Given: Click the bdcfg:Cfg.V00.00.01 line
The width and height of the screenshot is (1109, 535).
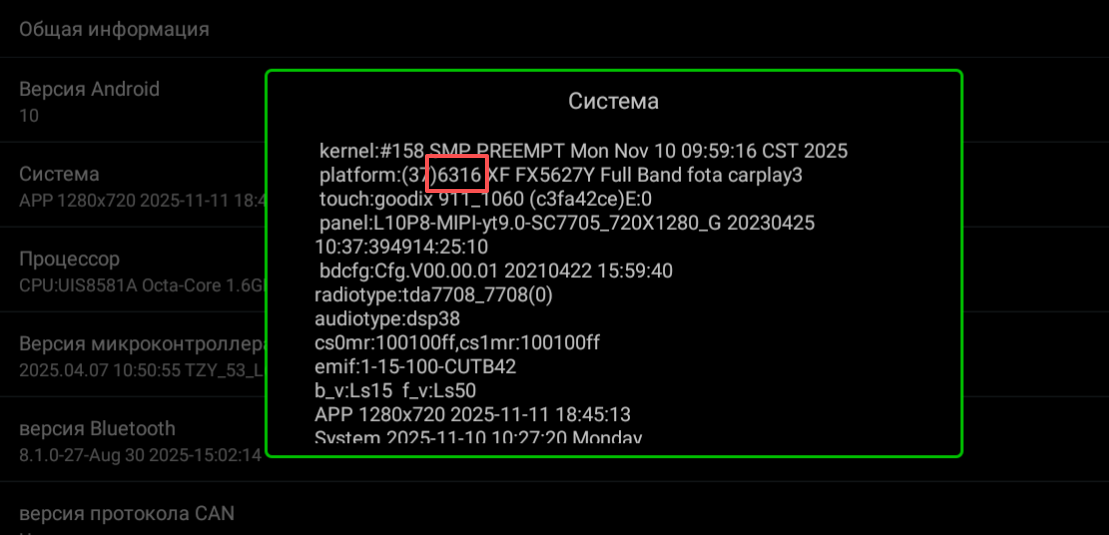Looking at the screenshot, I should (496, 271).
